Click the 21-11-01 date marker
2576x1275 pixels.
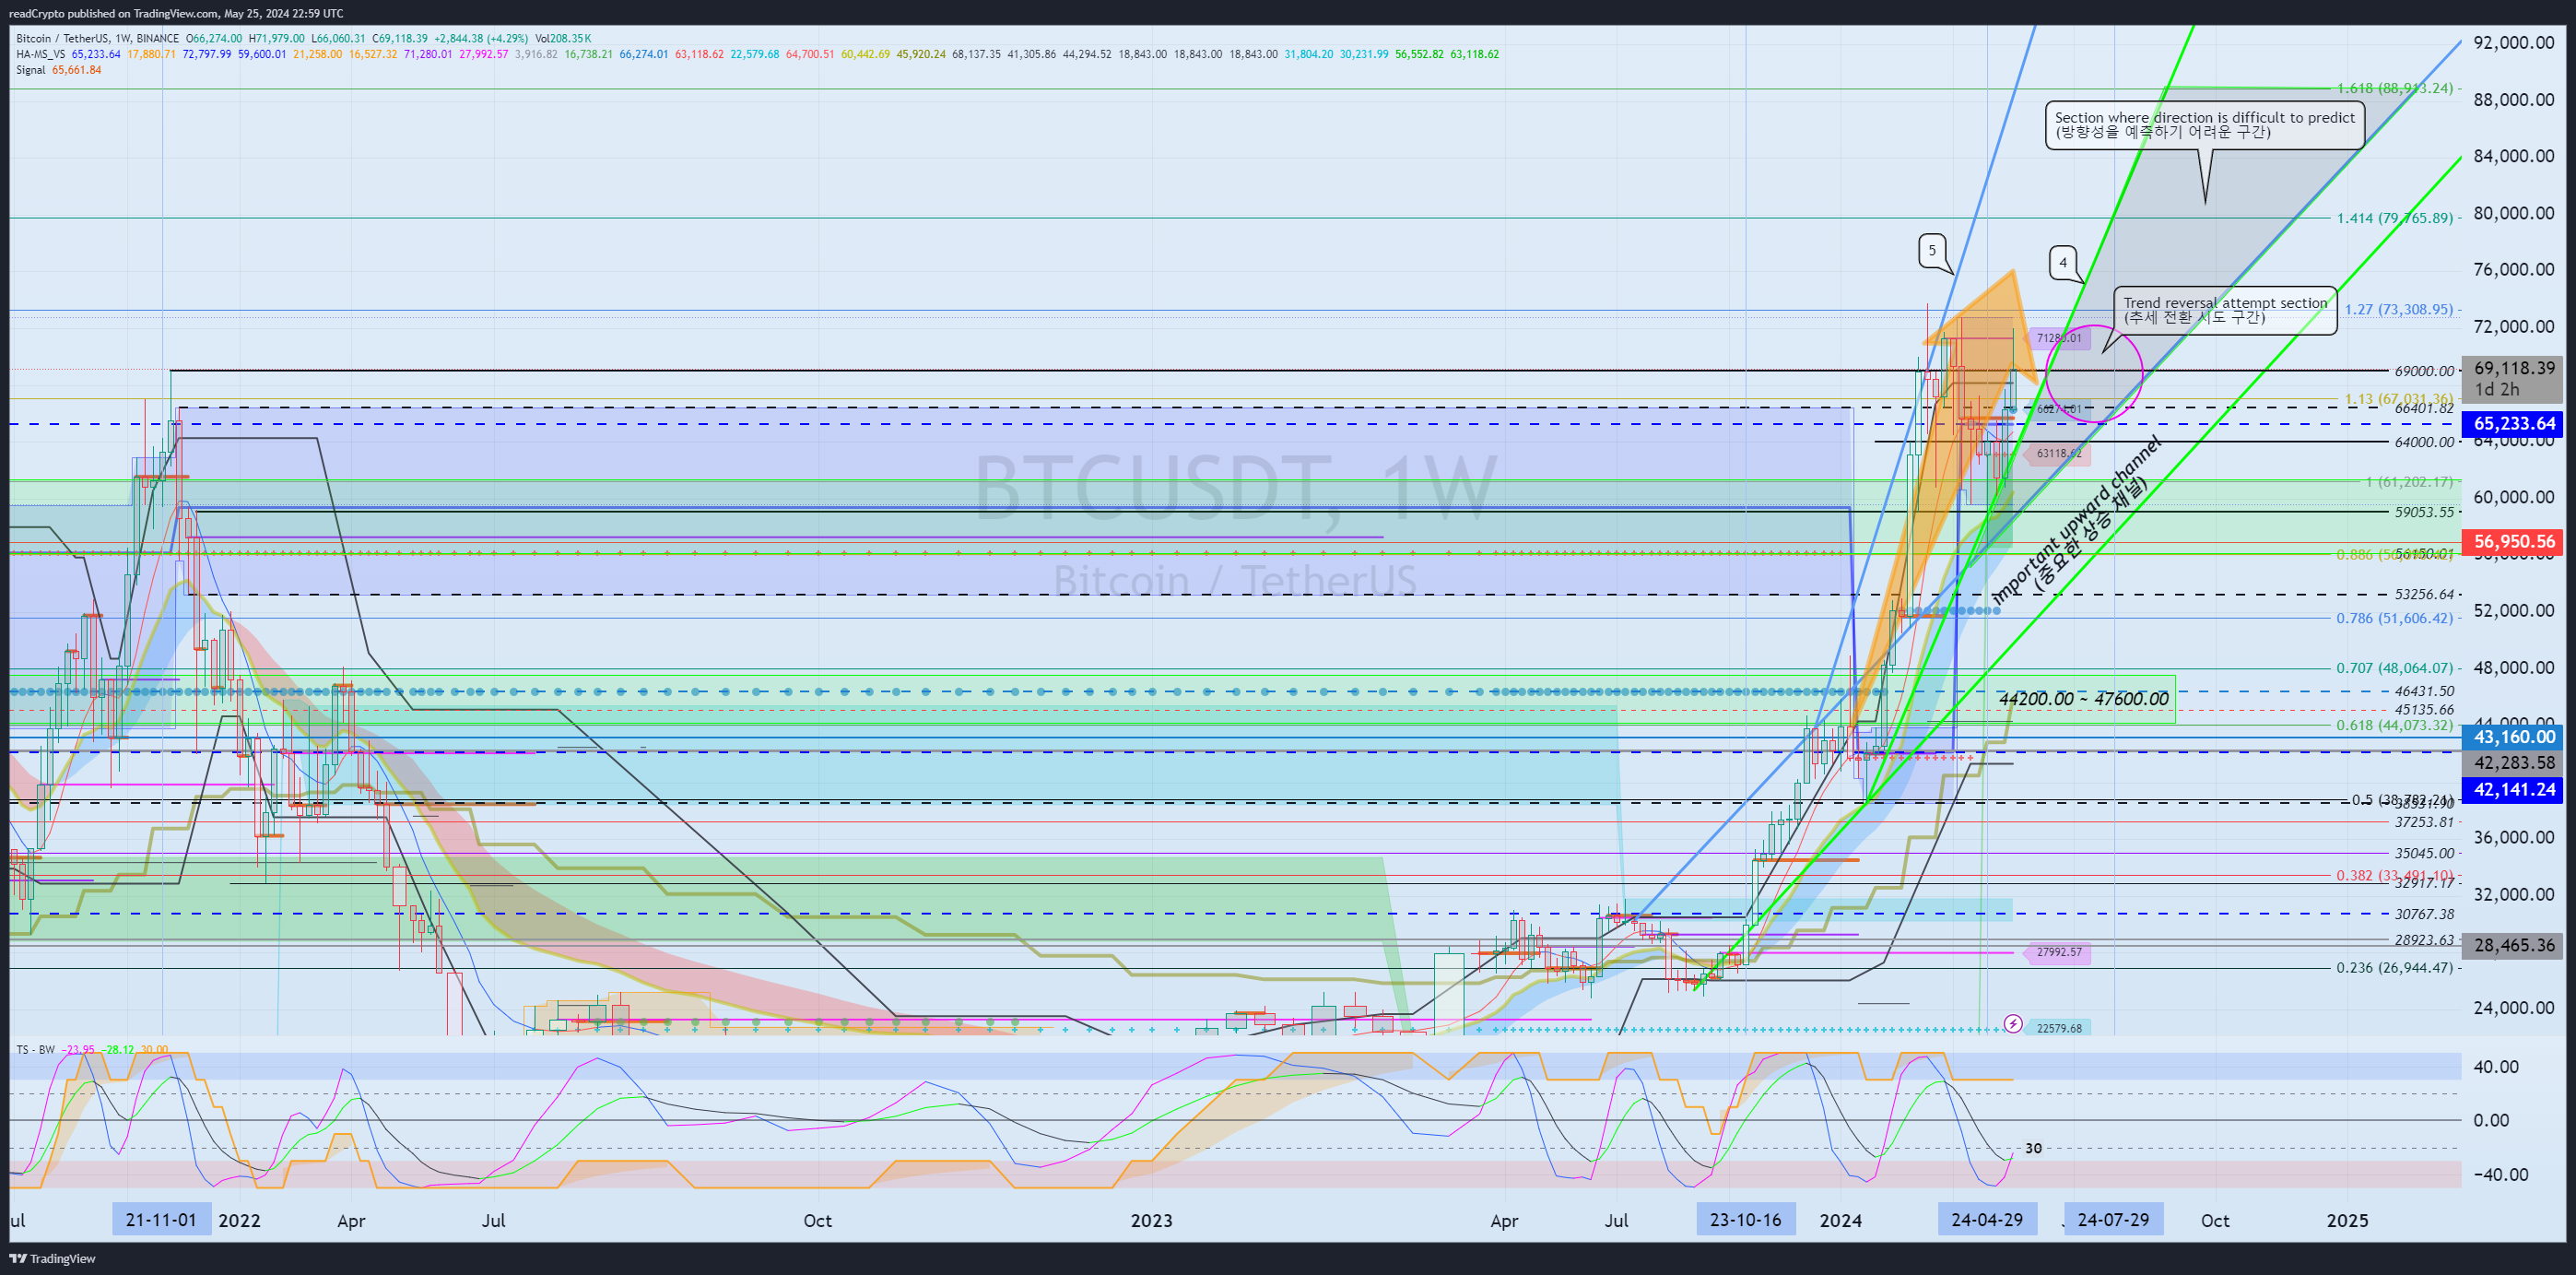click(161, 1219)
